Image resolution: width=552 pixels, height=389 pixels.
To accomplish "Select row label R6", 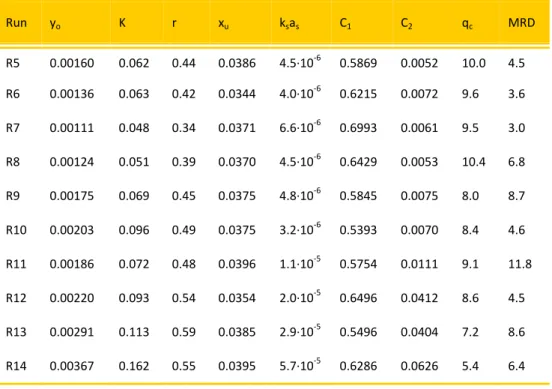I will (x=13, y=94).
